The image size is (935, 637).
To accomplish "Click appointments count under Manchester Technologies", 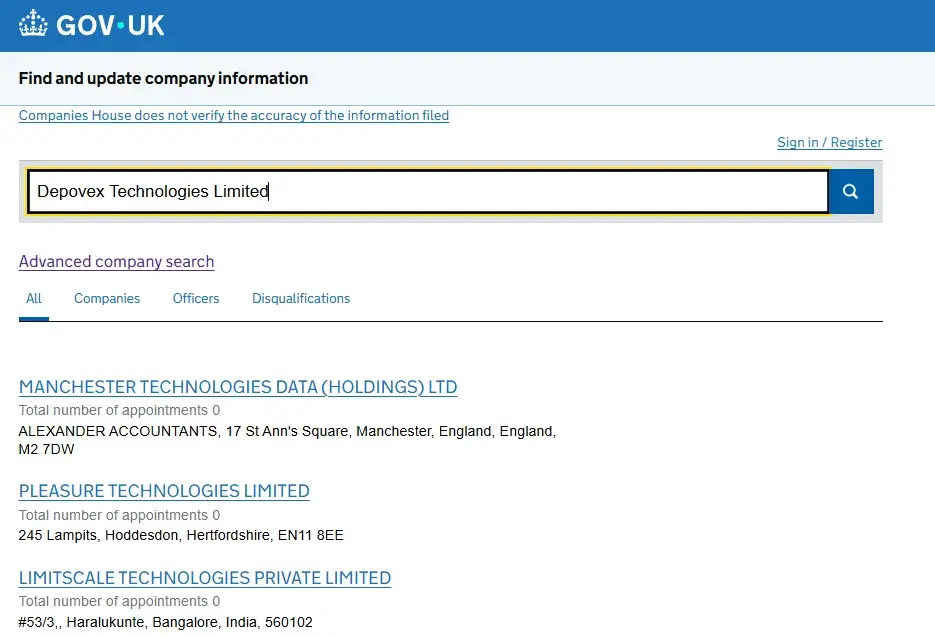I will (x=119, y=410).
